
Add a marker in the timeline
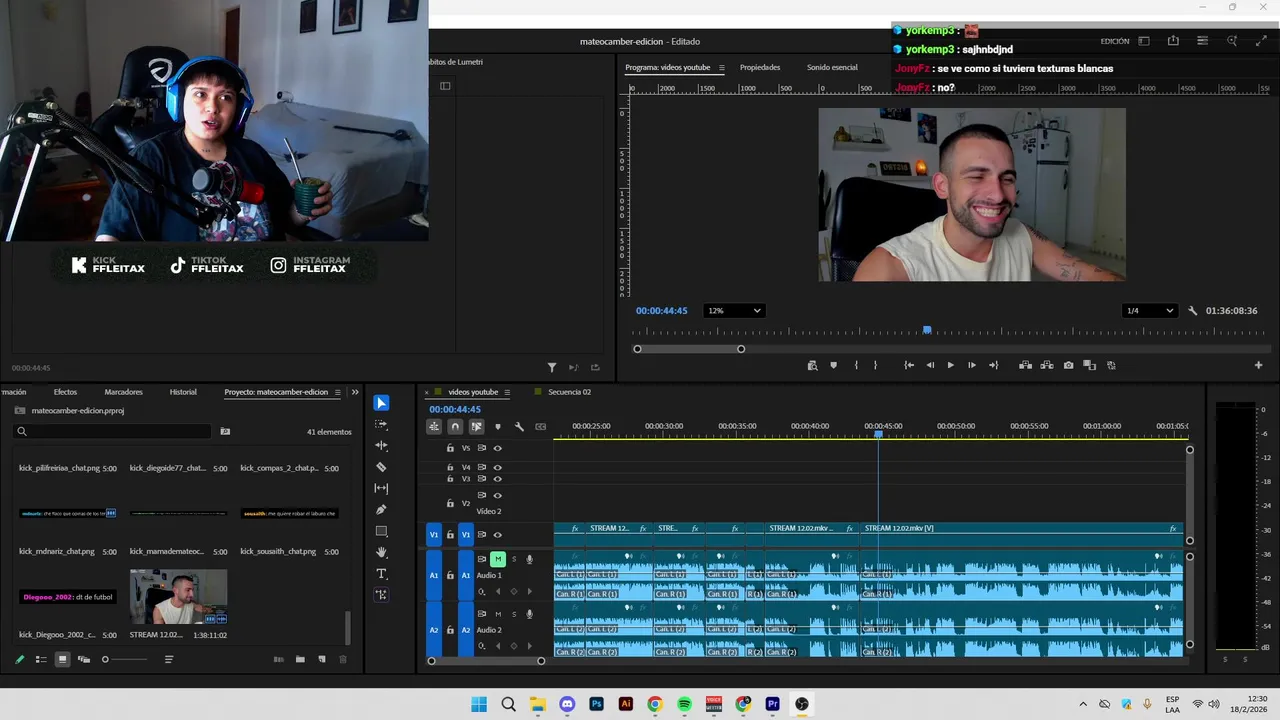click(498, 427)
